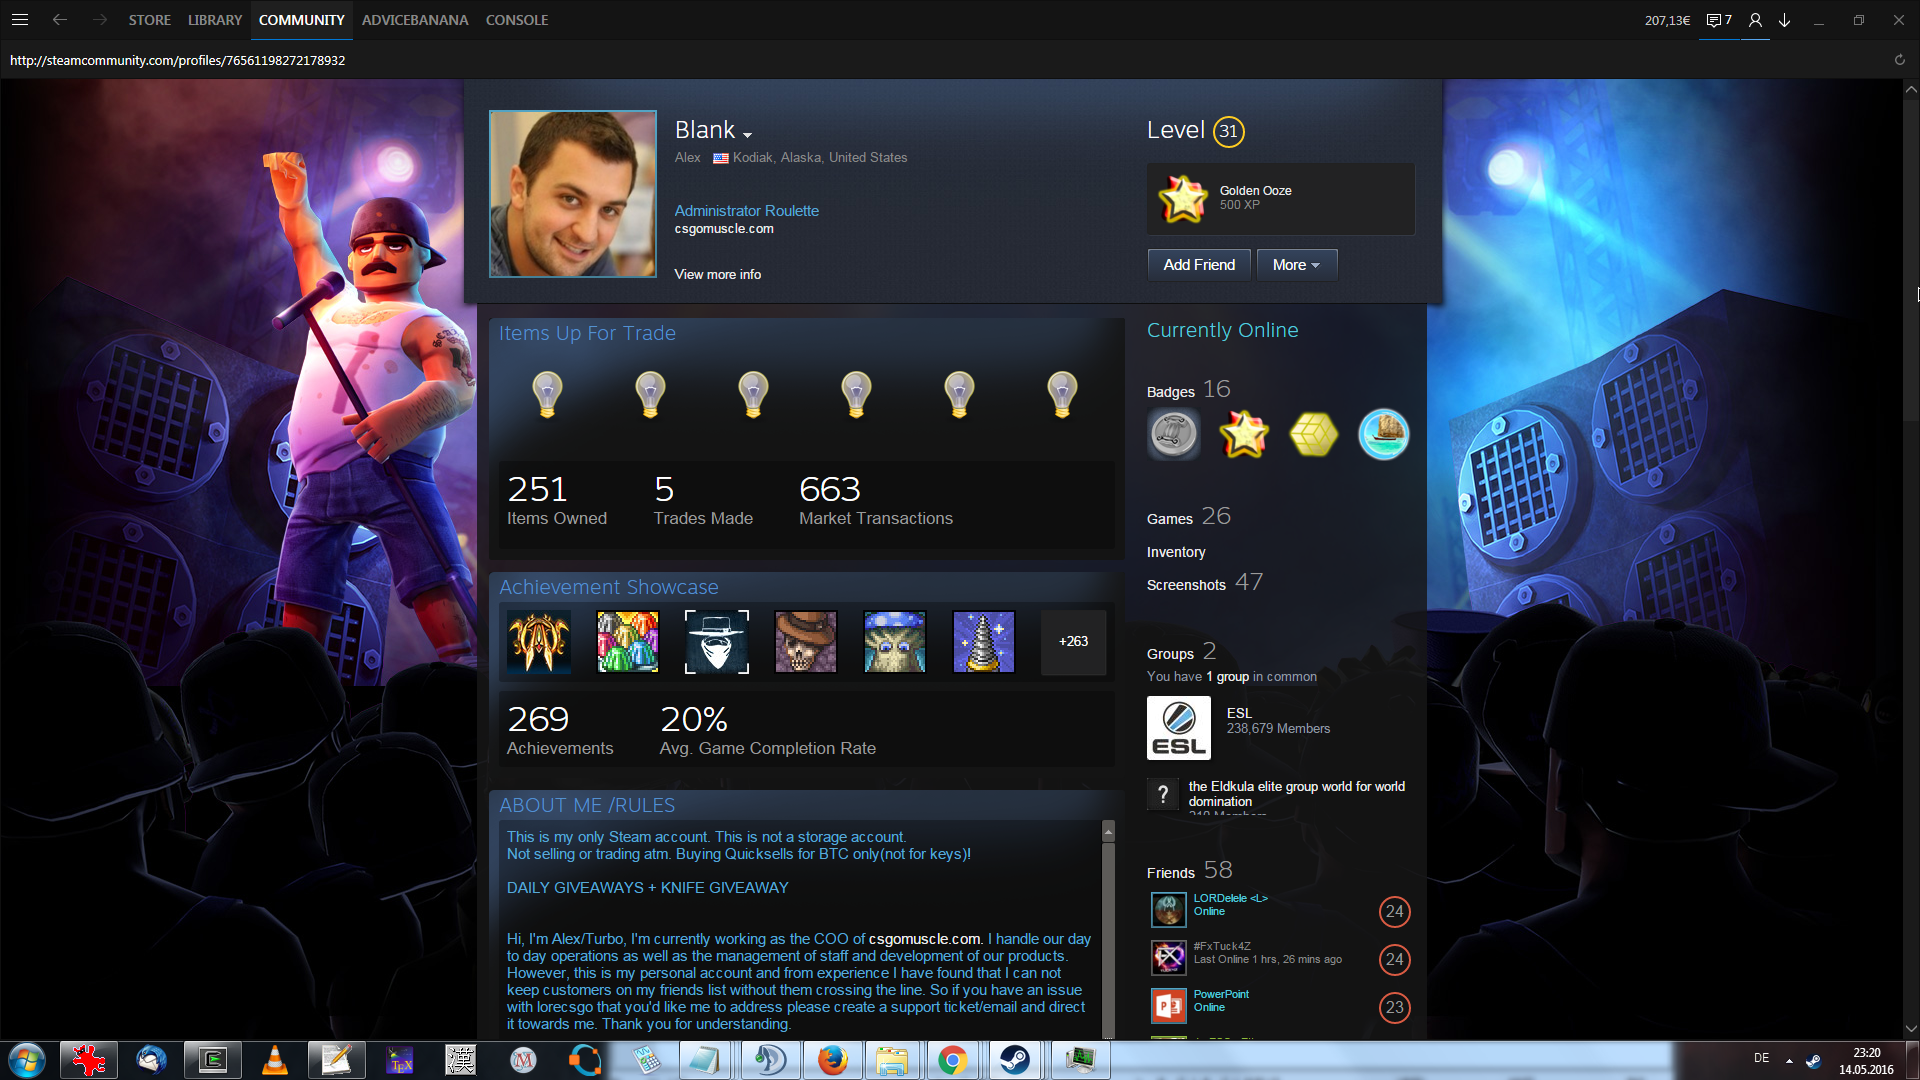Open the Steam hamburger menu icon
Viewport: 1920px width, 1080px height.
point(19,20)
